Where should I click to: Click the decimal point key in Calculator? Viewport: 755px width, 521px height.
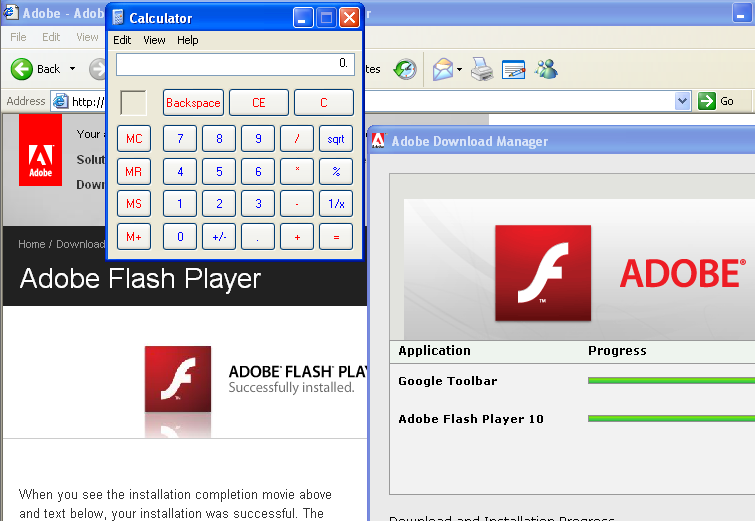(x=258, y=236)
